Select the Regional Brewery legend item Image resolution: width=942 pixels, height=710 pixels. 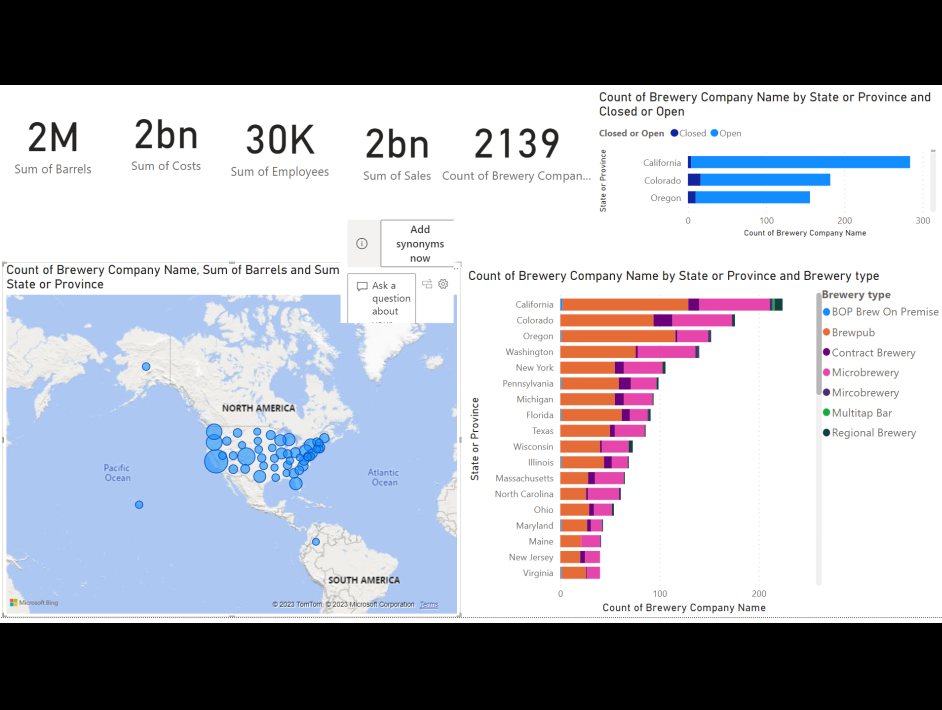(825, 432)
